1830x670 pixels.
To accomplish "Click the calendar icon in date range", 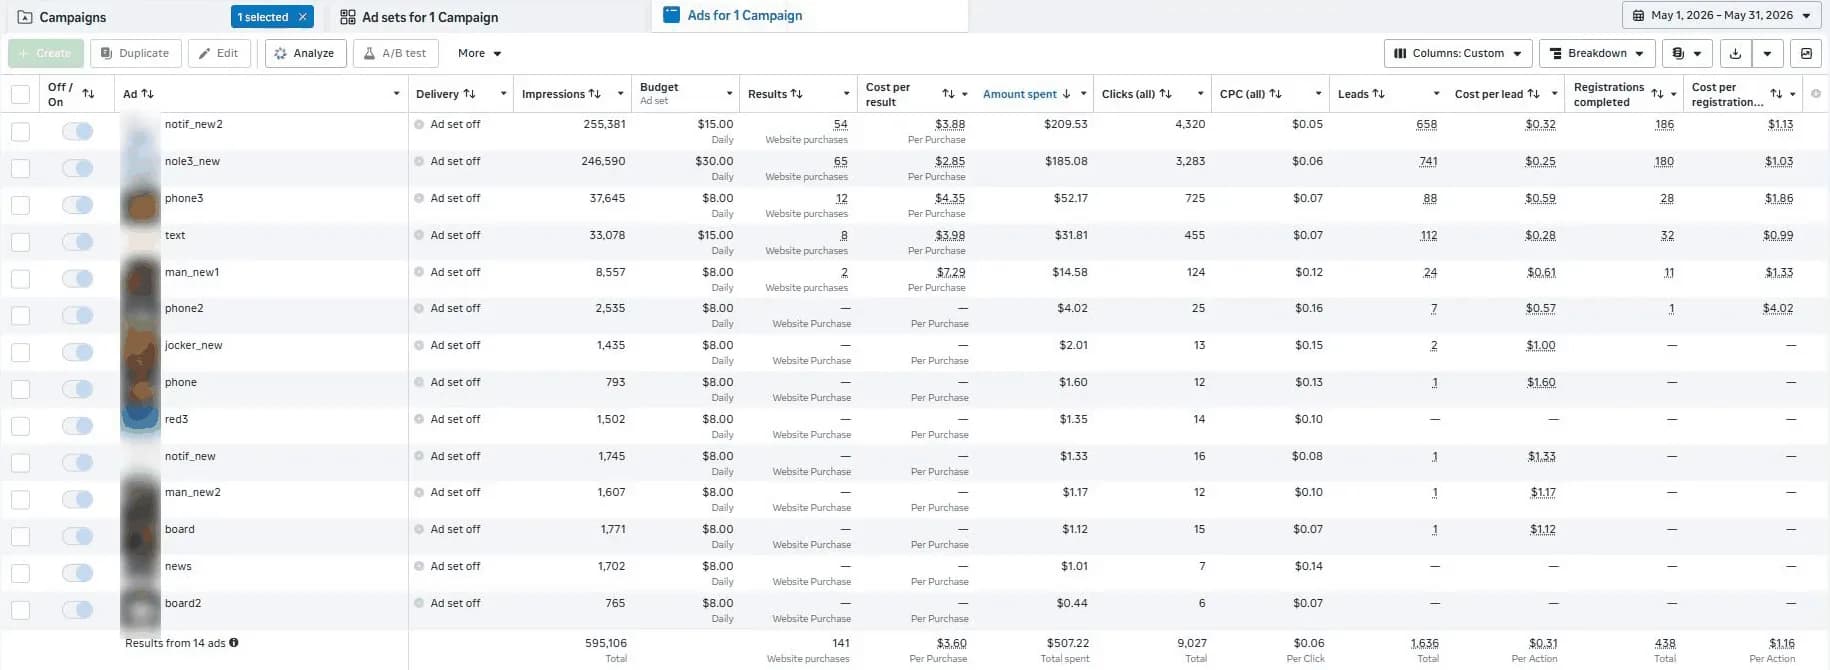I will point(1638,16).
